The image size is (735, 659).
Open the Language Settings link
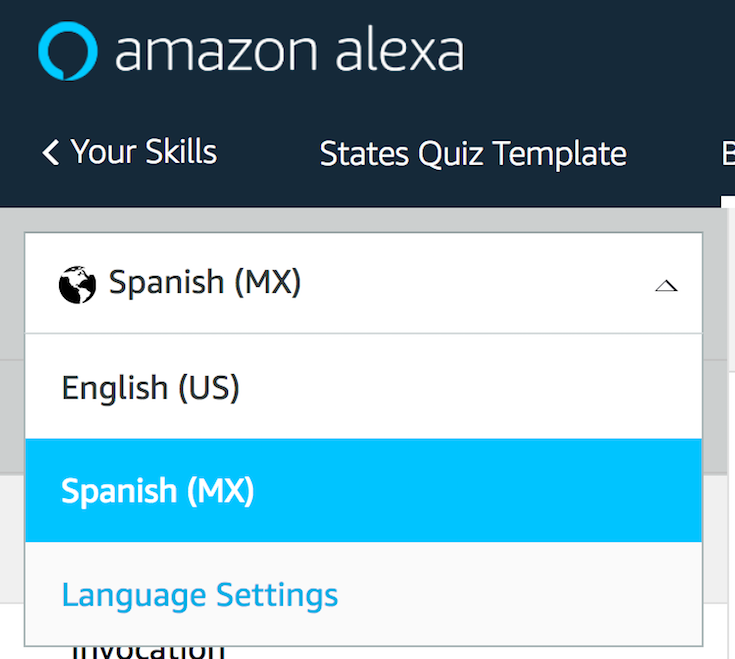(x=199, y=595)
